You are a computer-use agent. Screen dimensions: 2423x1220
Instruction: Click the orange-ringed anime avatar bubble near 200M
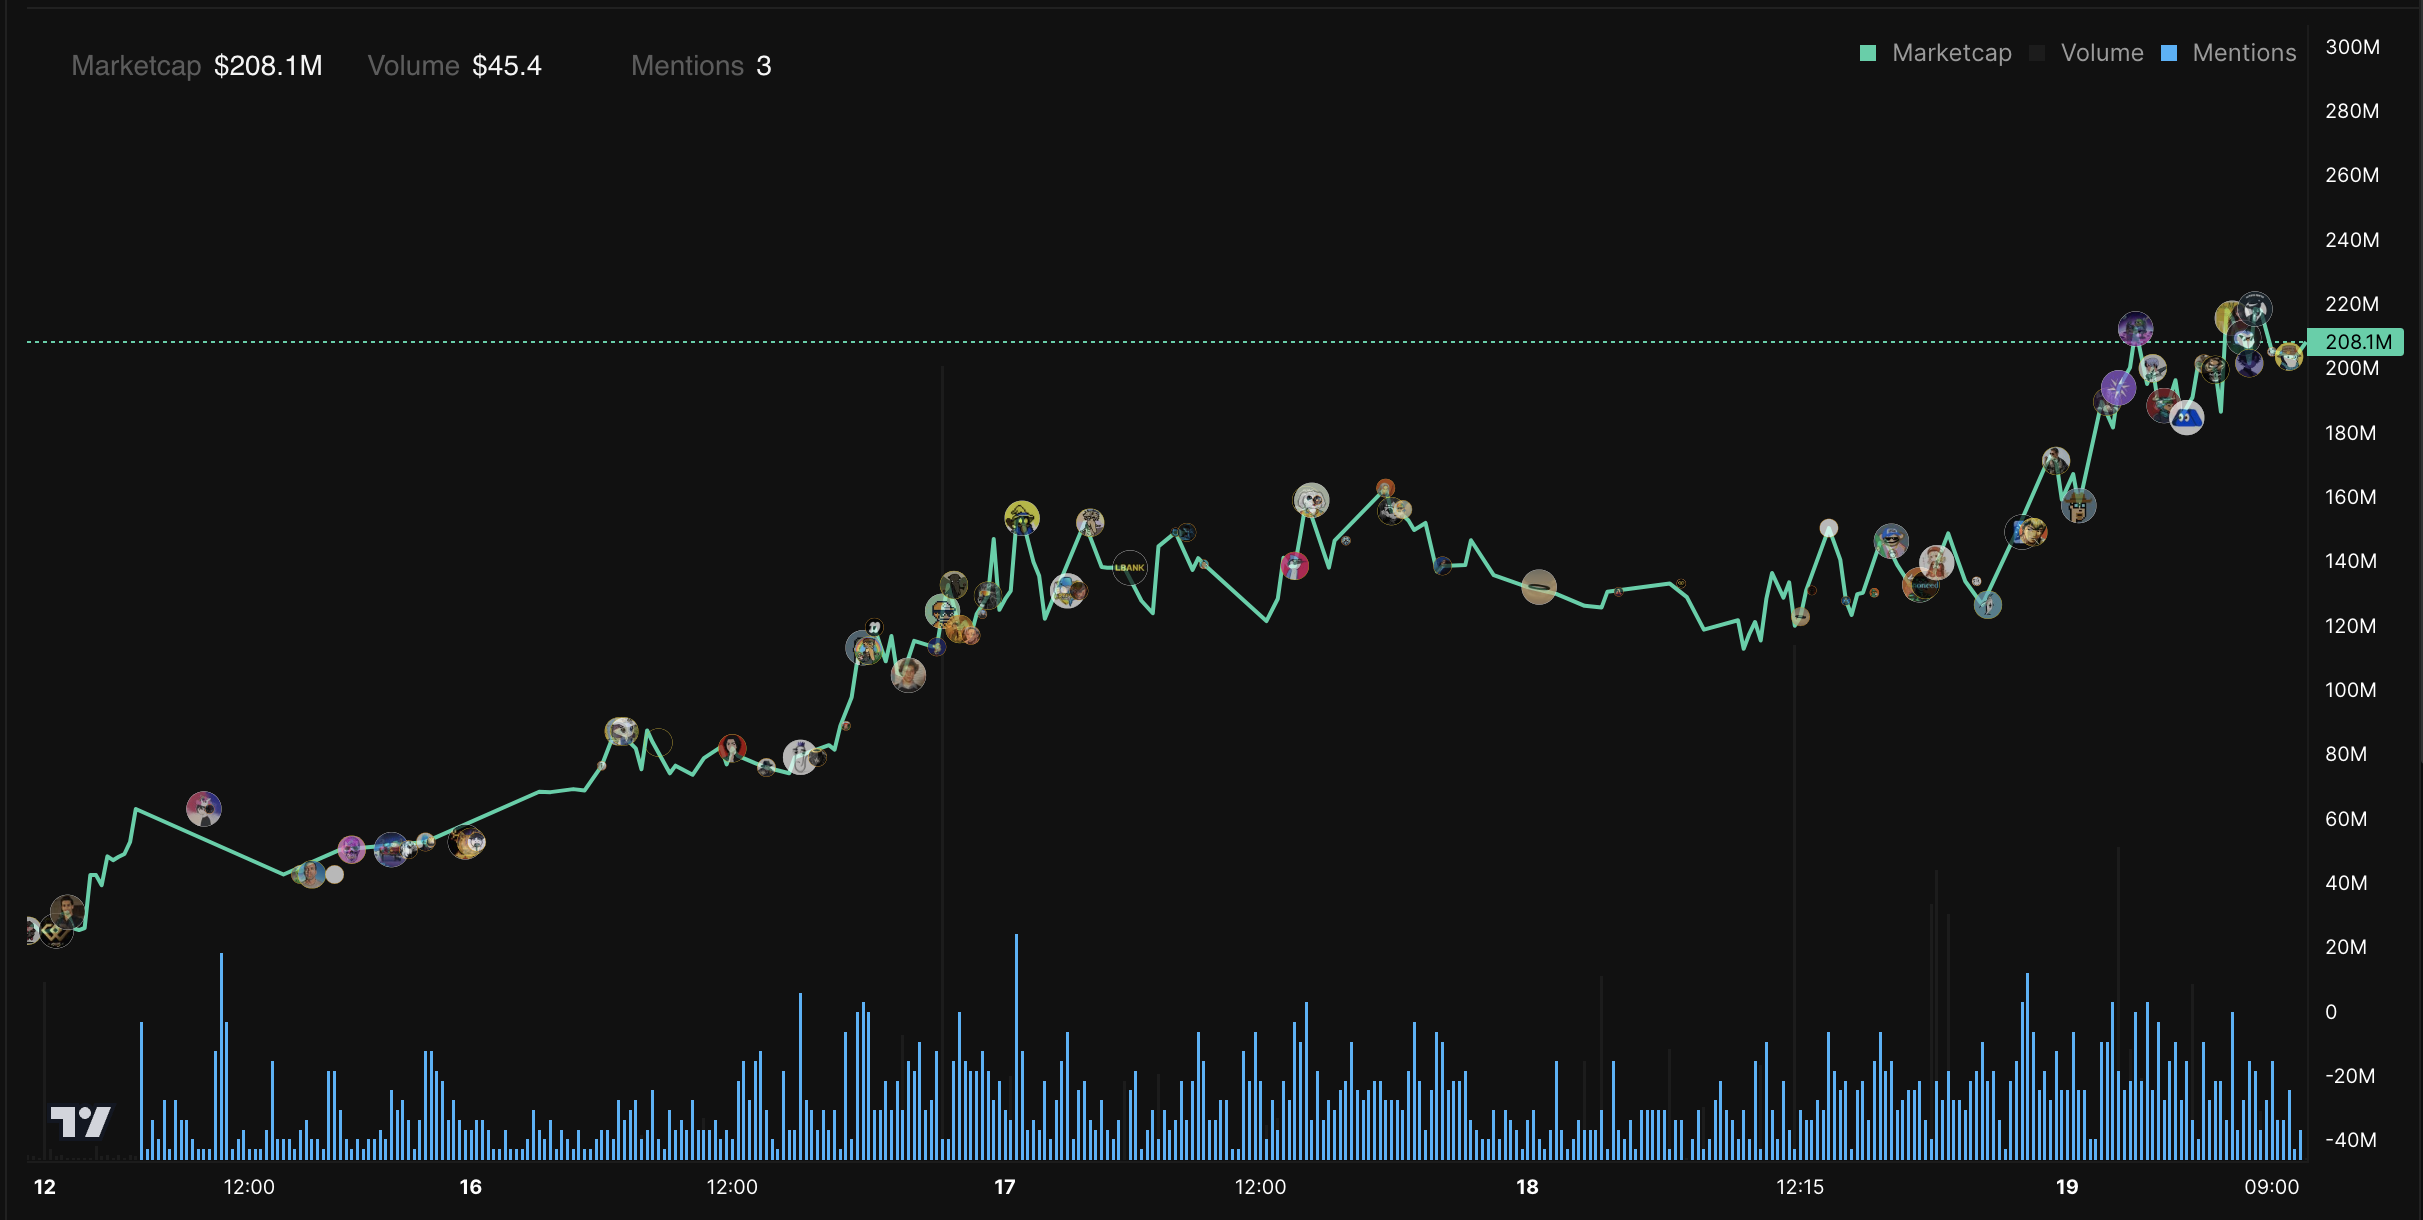coord(2154,369)
